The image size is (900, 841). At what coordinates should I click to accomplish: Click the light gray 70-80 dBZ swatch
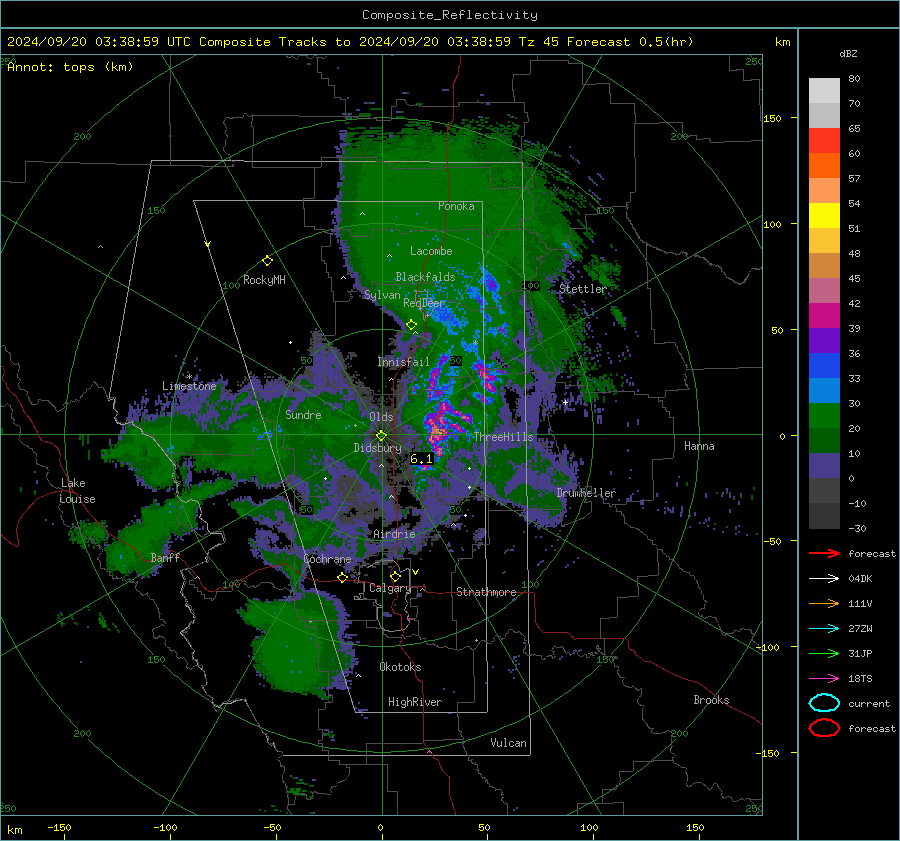pyautogui.click(x=824, y=91)
